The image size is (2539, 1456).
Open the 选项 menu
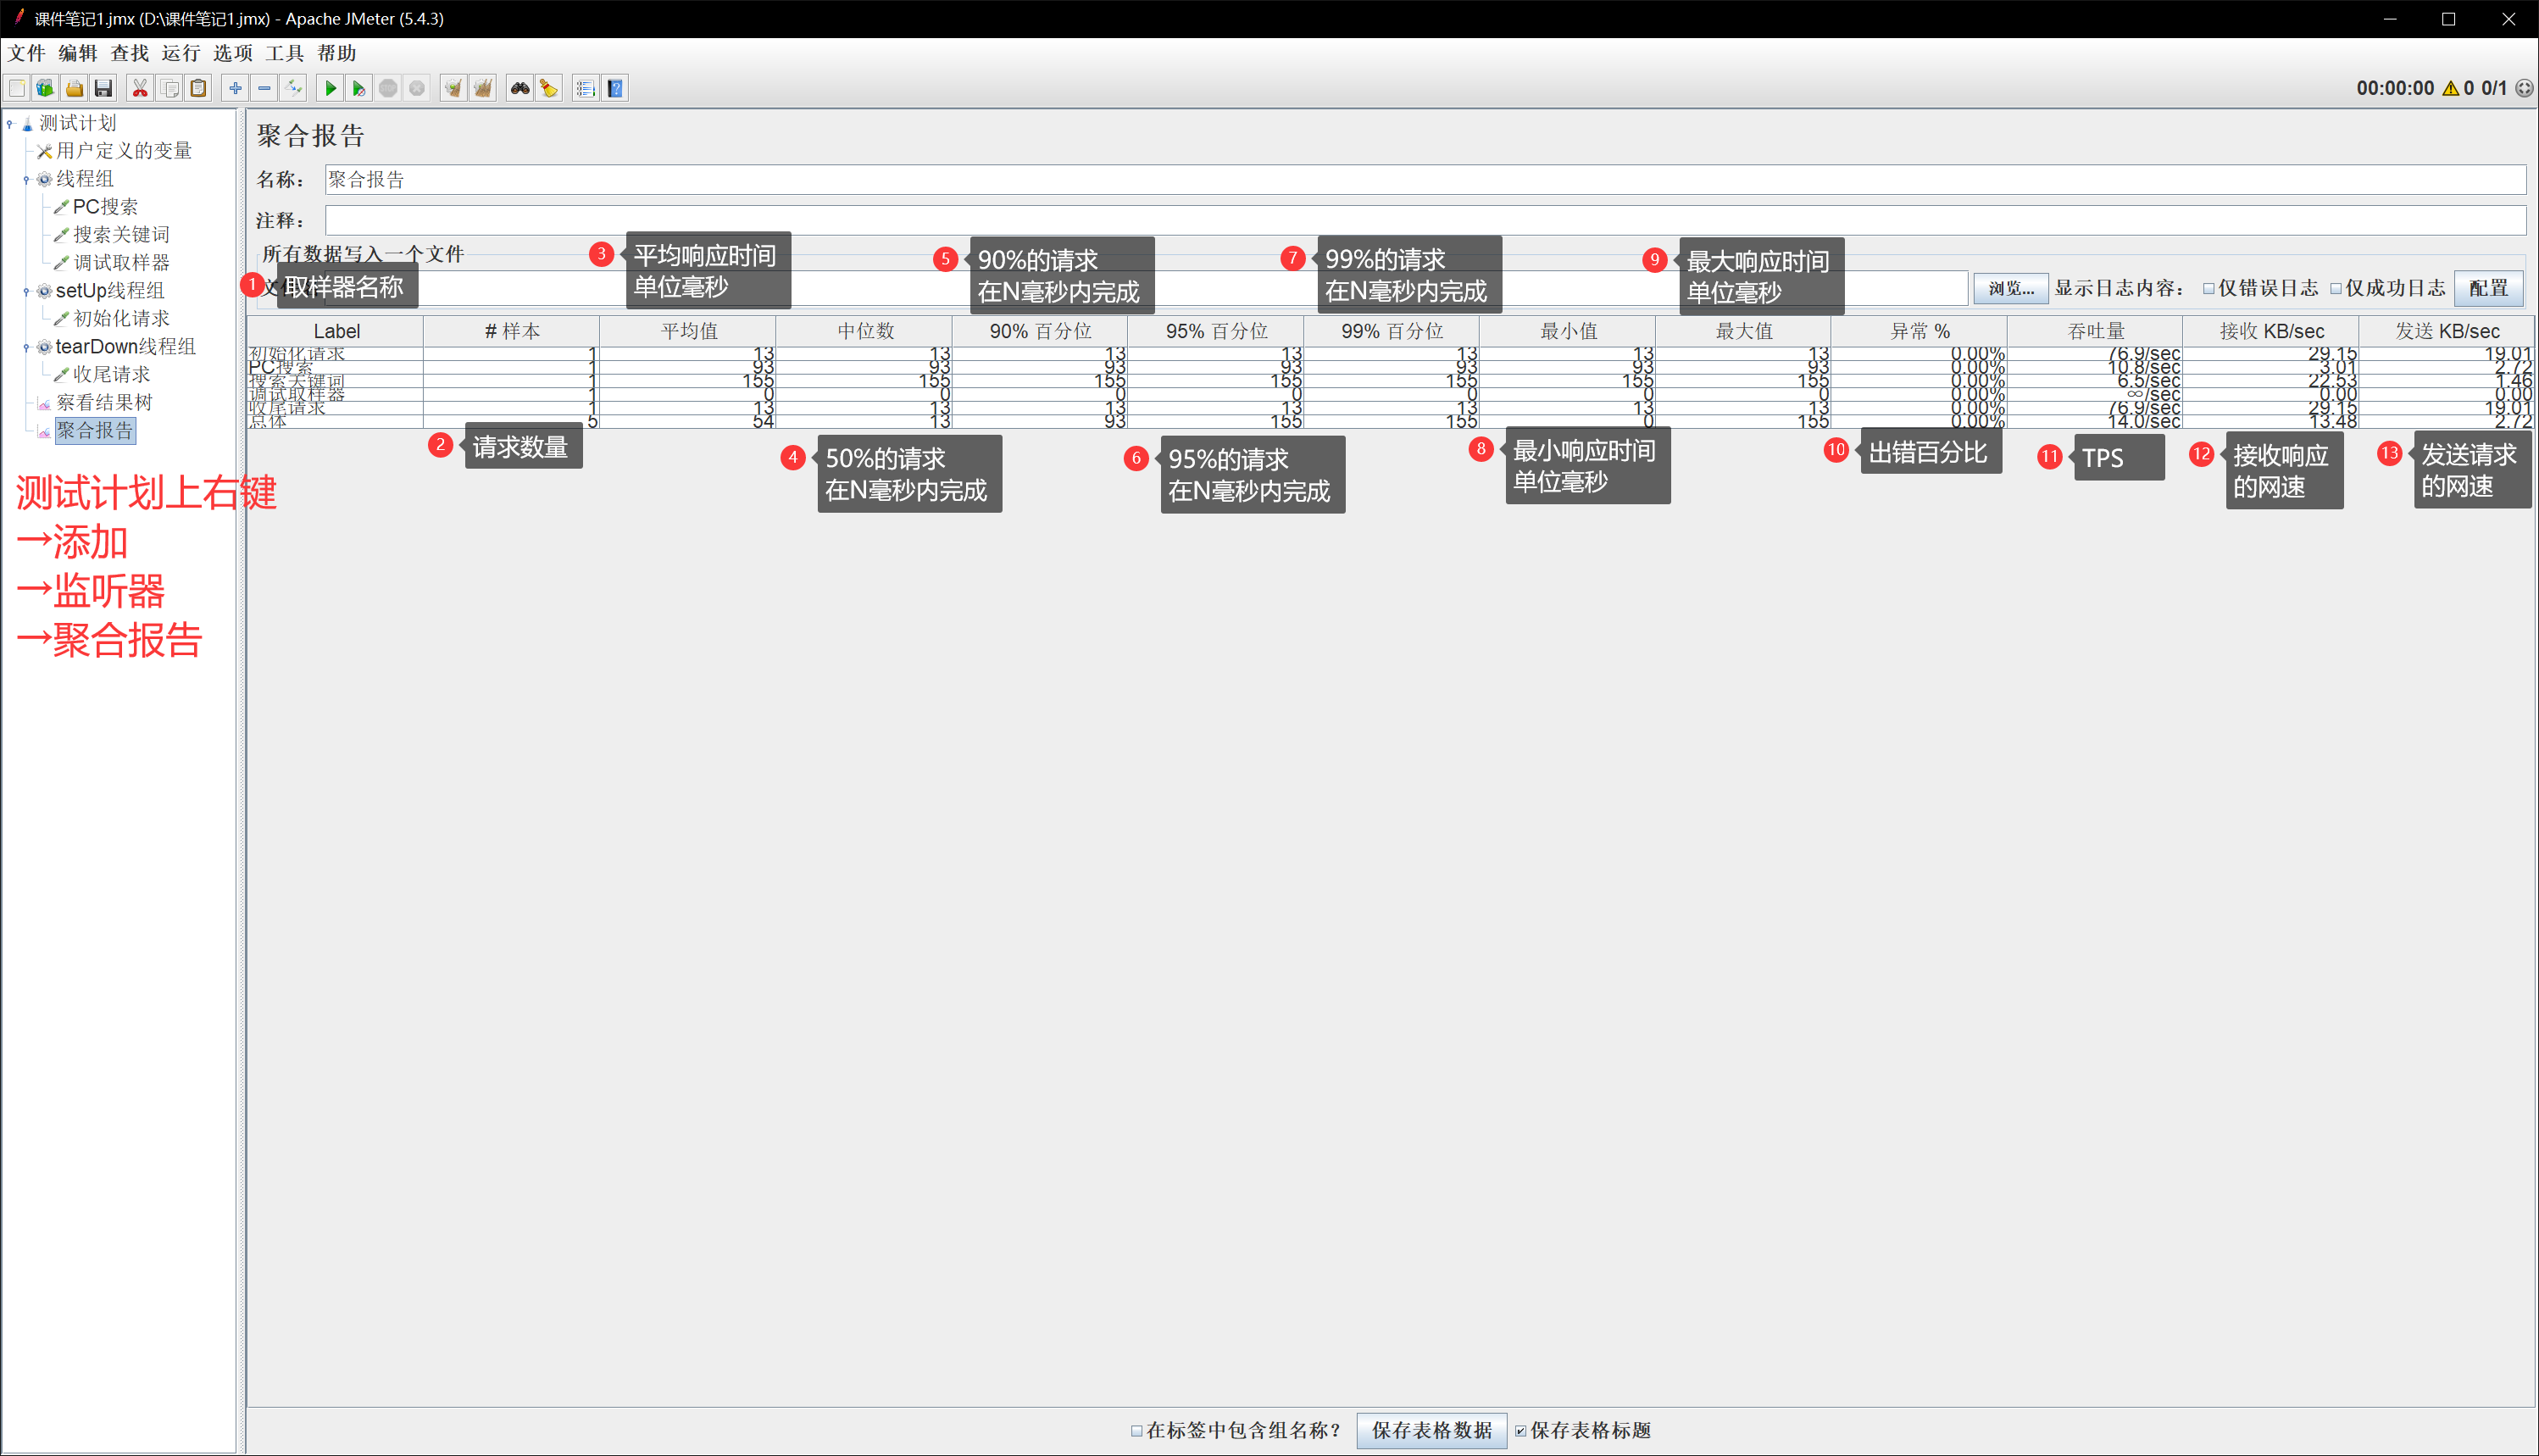(x=232, y=53)
